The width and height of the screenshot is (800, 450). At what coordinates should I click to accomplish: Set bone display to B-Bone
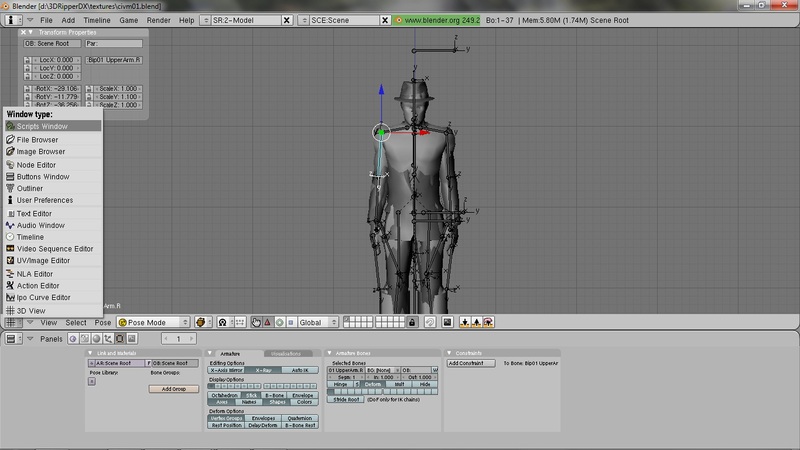[x=274, y=395]
